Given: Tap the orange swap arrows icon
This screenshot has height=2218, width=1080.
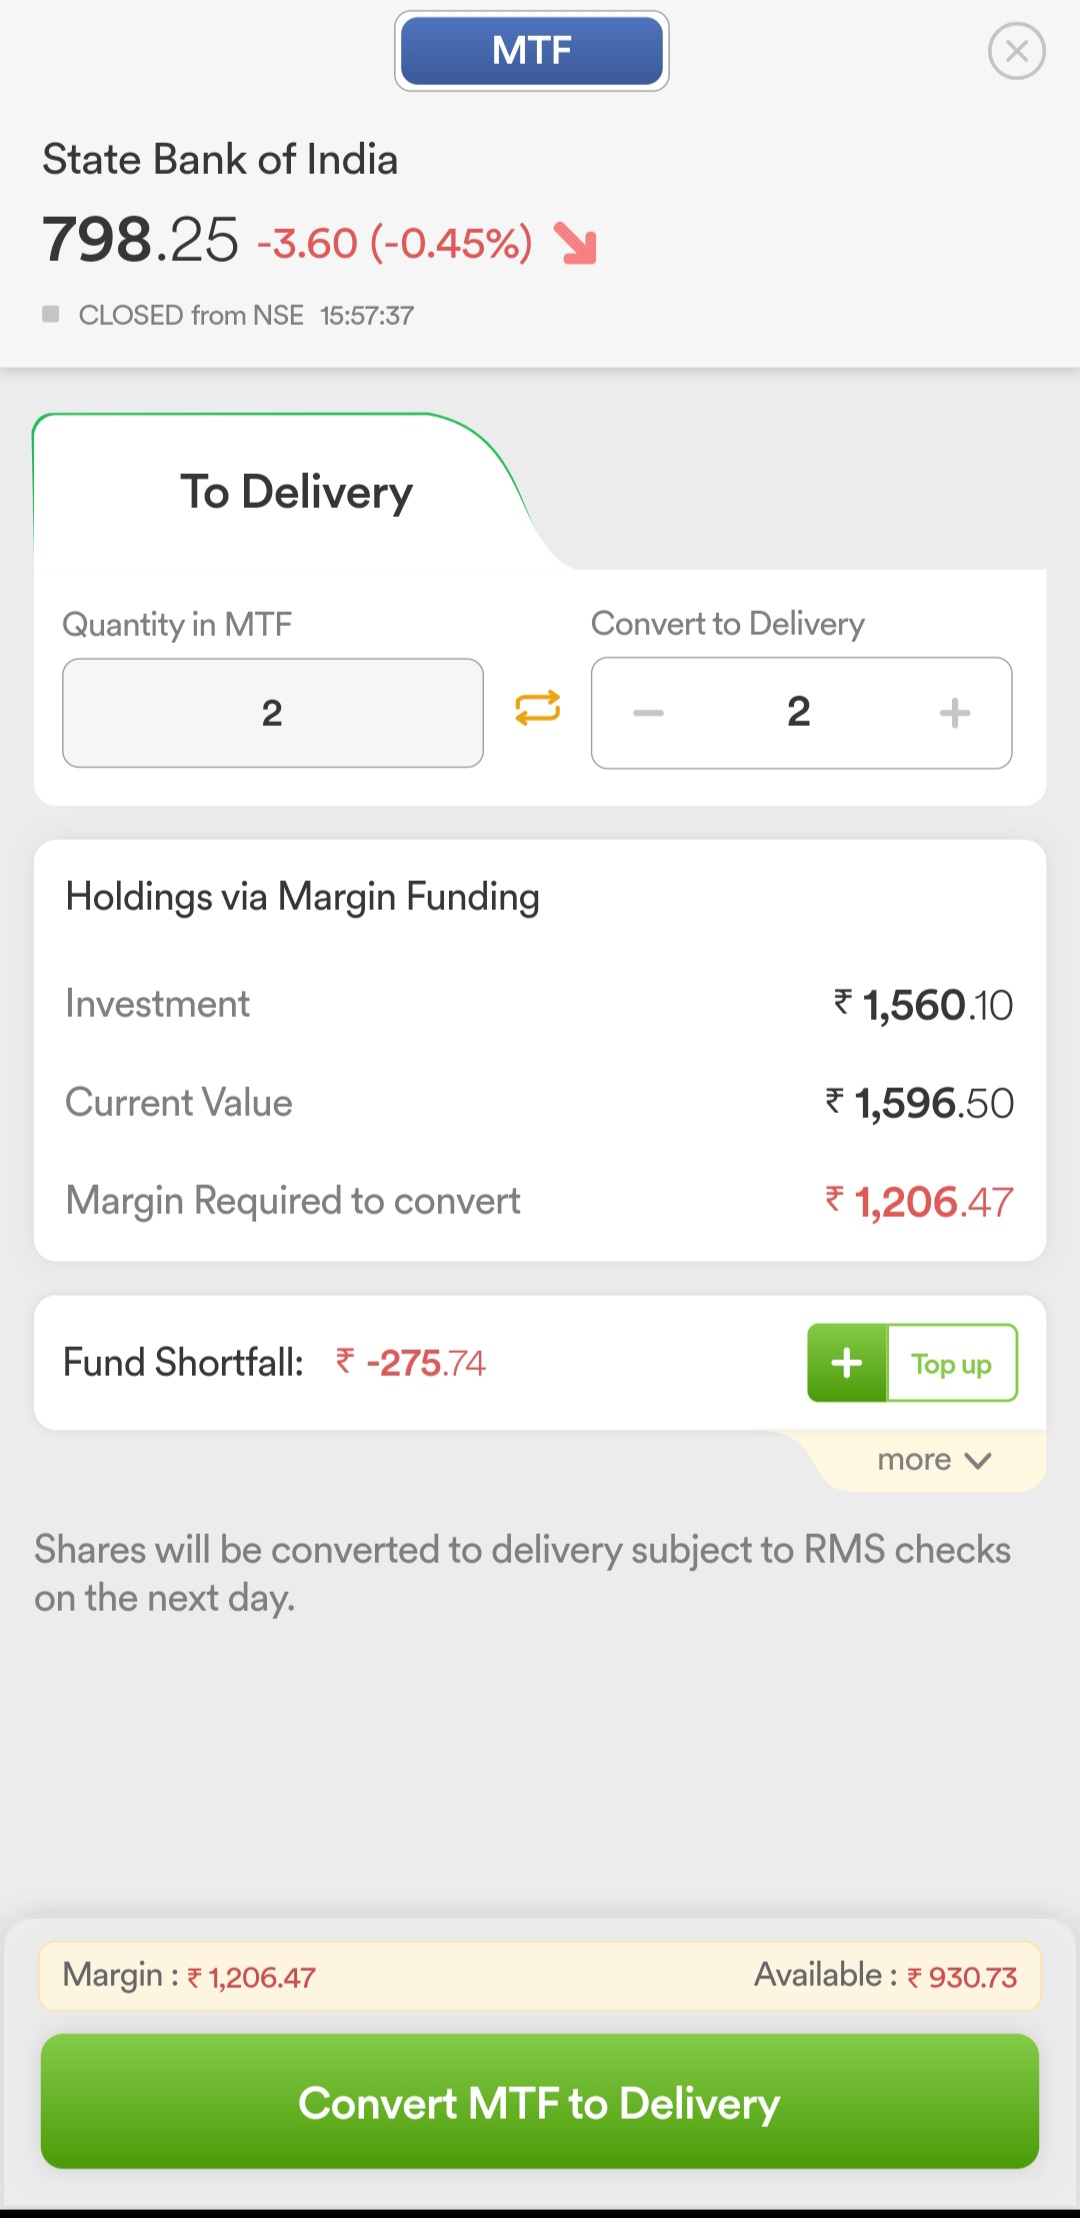Looking at the screenshot, I should click(537, 709).
